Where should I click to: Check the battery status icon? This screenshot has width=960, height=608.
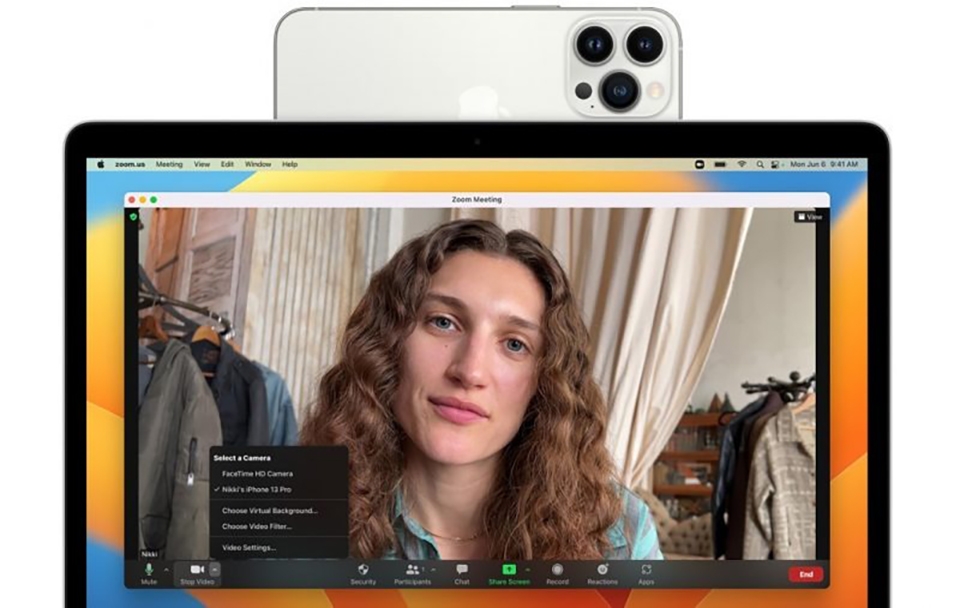pos(720,164)
